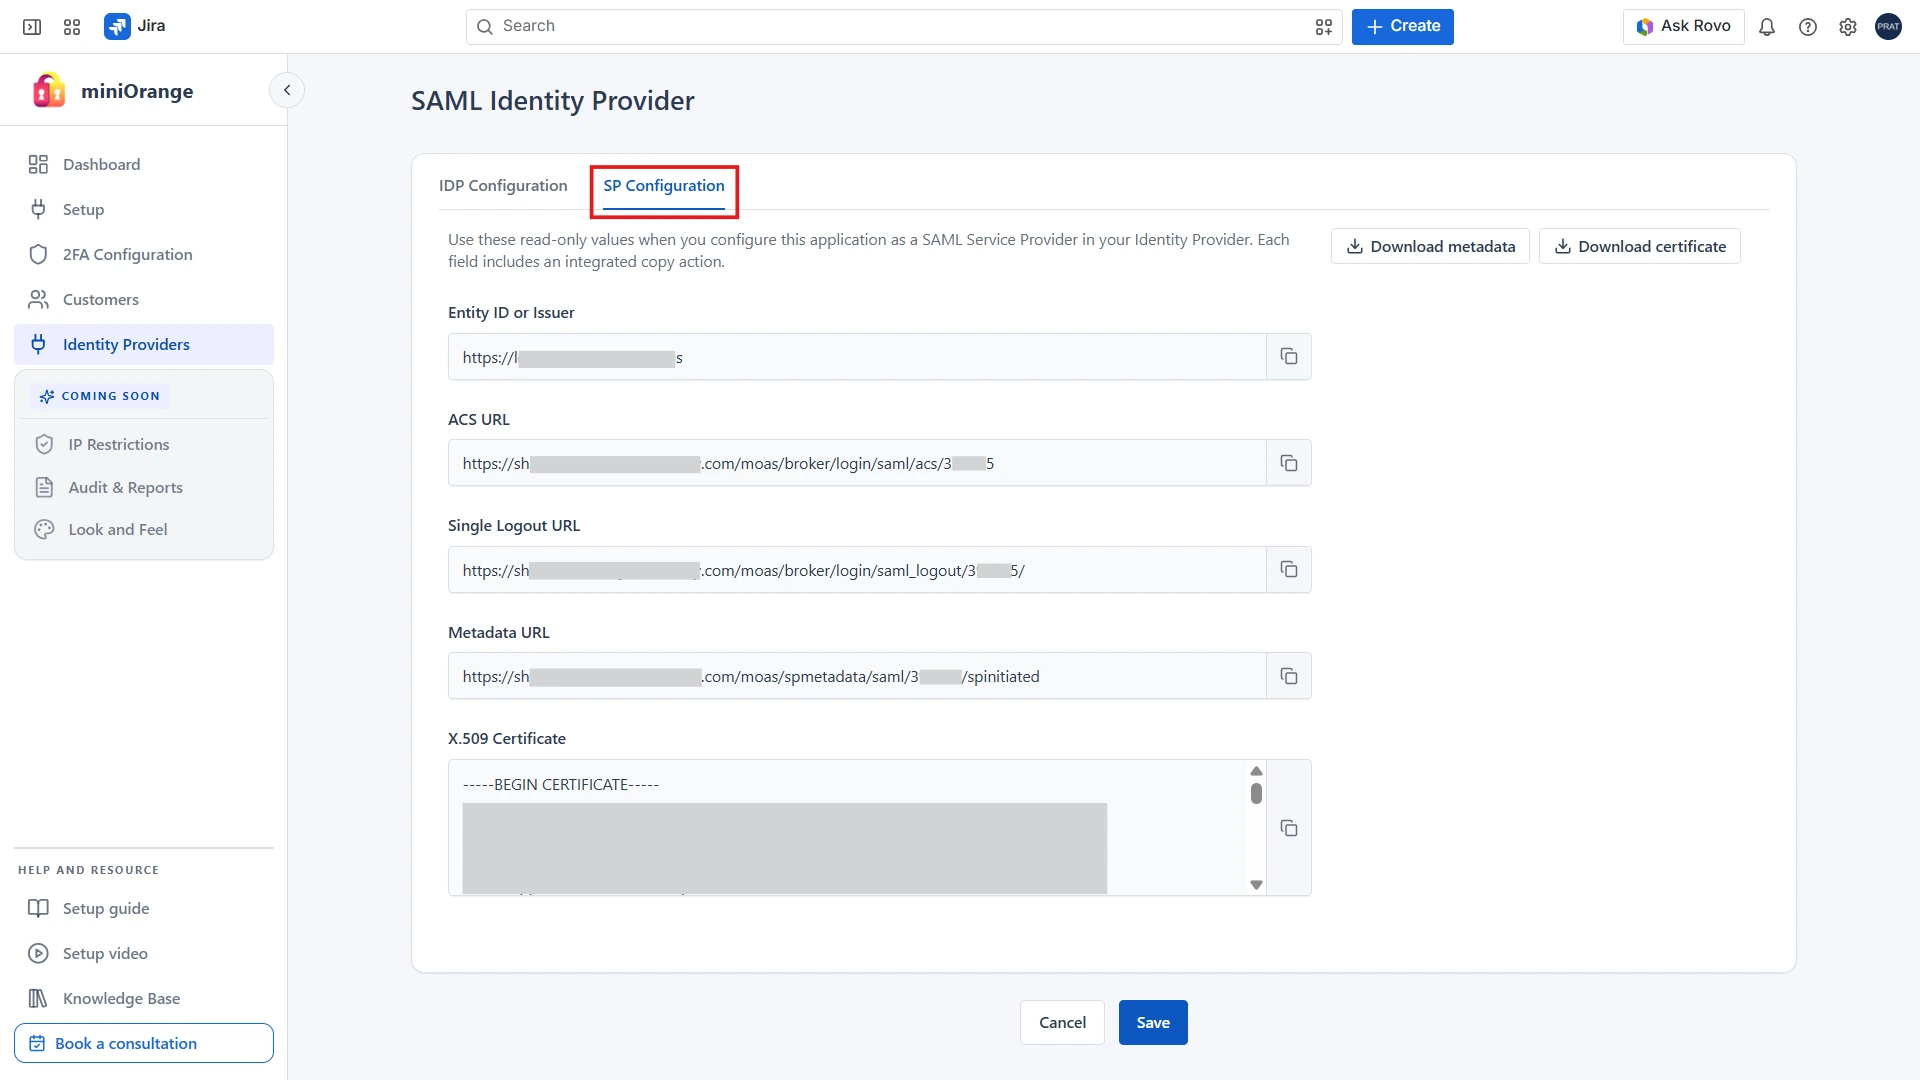Copy the Metadata URL value

(x=1289, y=676)
